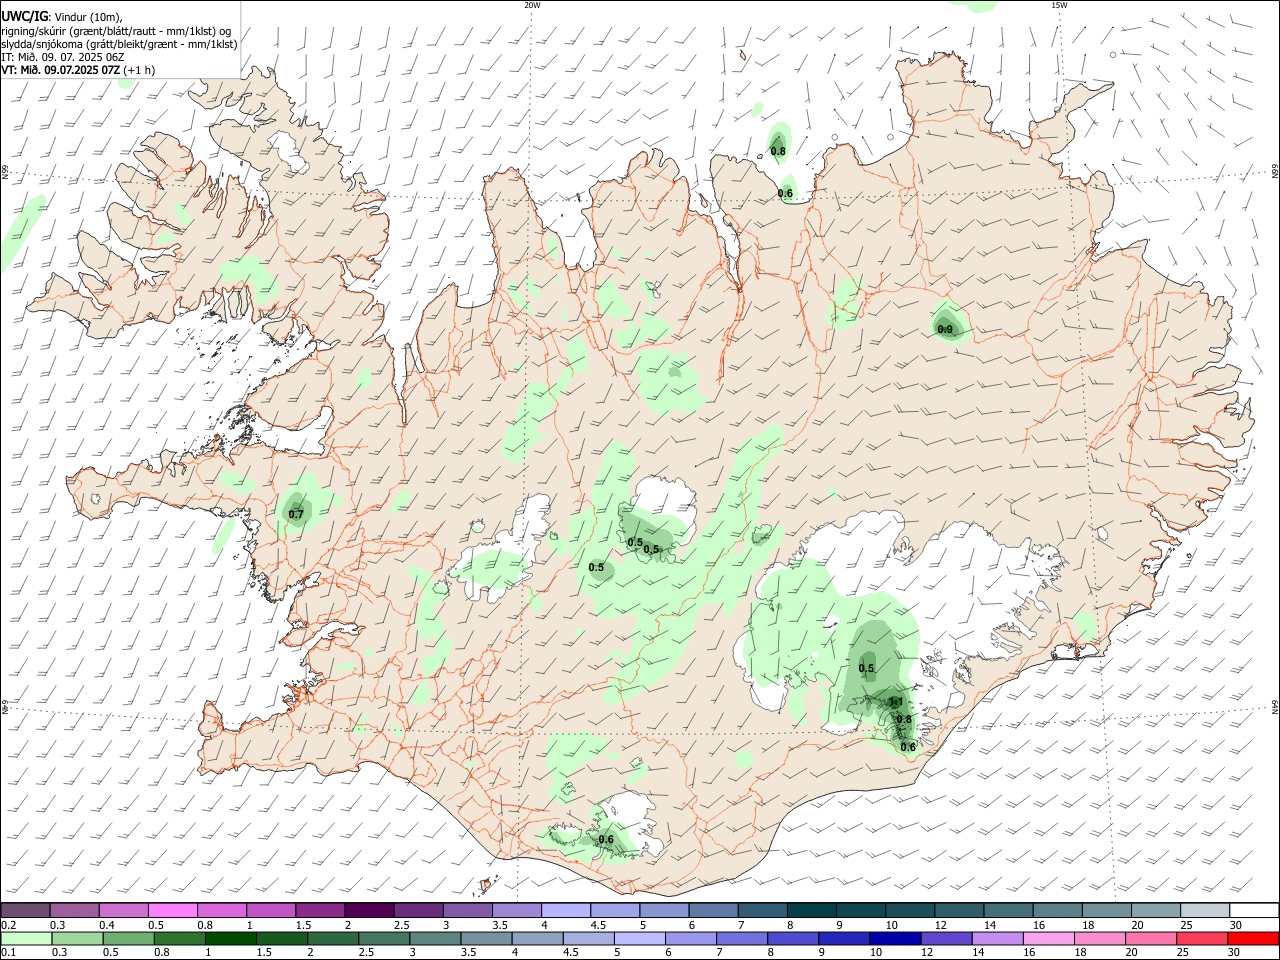Click the 0.7 precipitation value in the west
Screen dimensions: 1280x960
tap(296, 514)
